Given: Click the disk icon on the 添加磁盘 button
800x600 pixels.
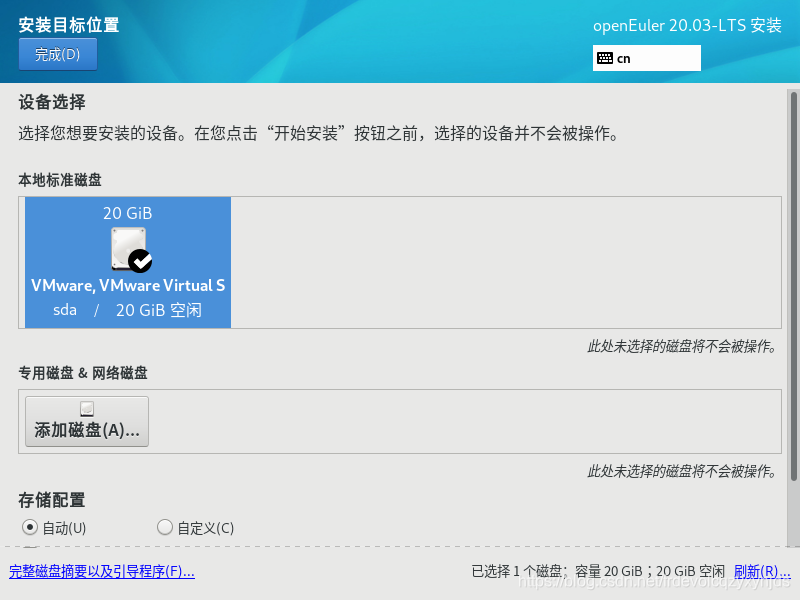Looking at the screenshot, I should coord(86,405).
